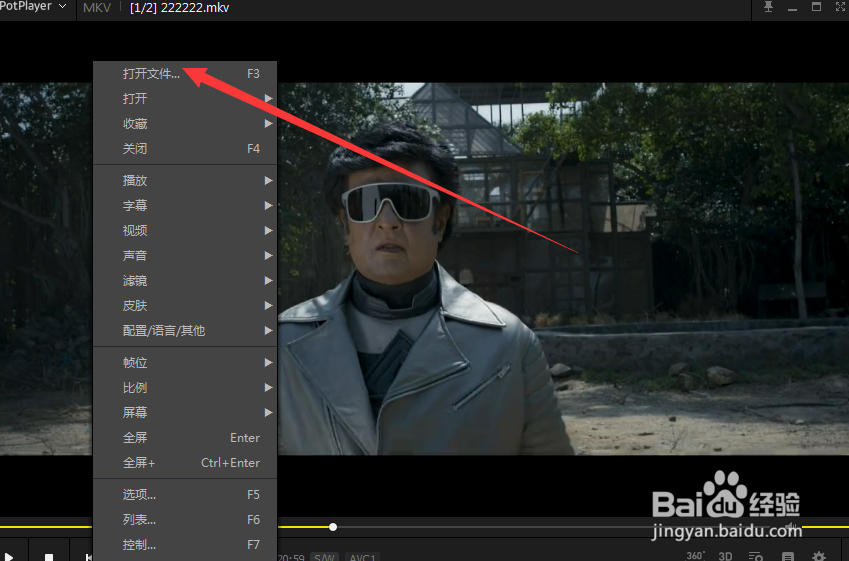The height and width of the screenshot is (561, 849).
Task: Click the S/W decoder indicator
Action: point(324,557)
